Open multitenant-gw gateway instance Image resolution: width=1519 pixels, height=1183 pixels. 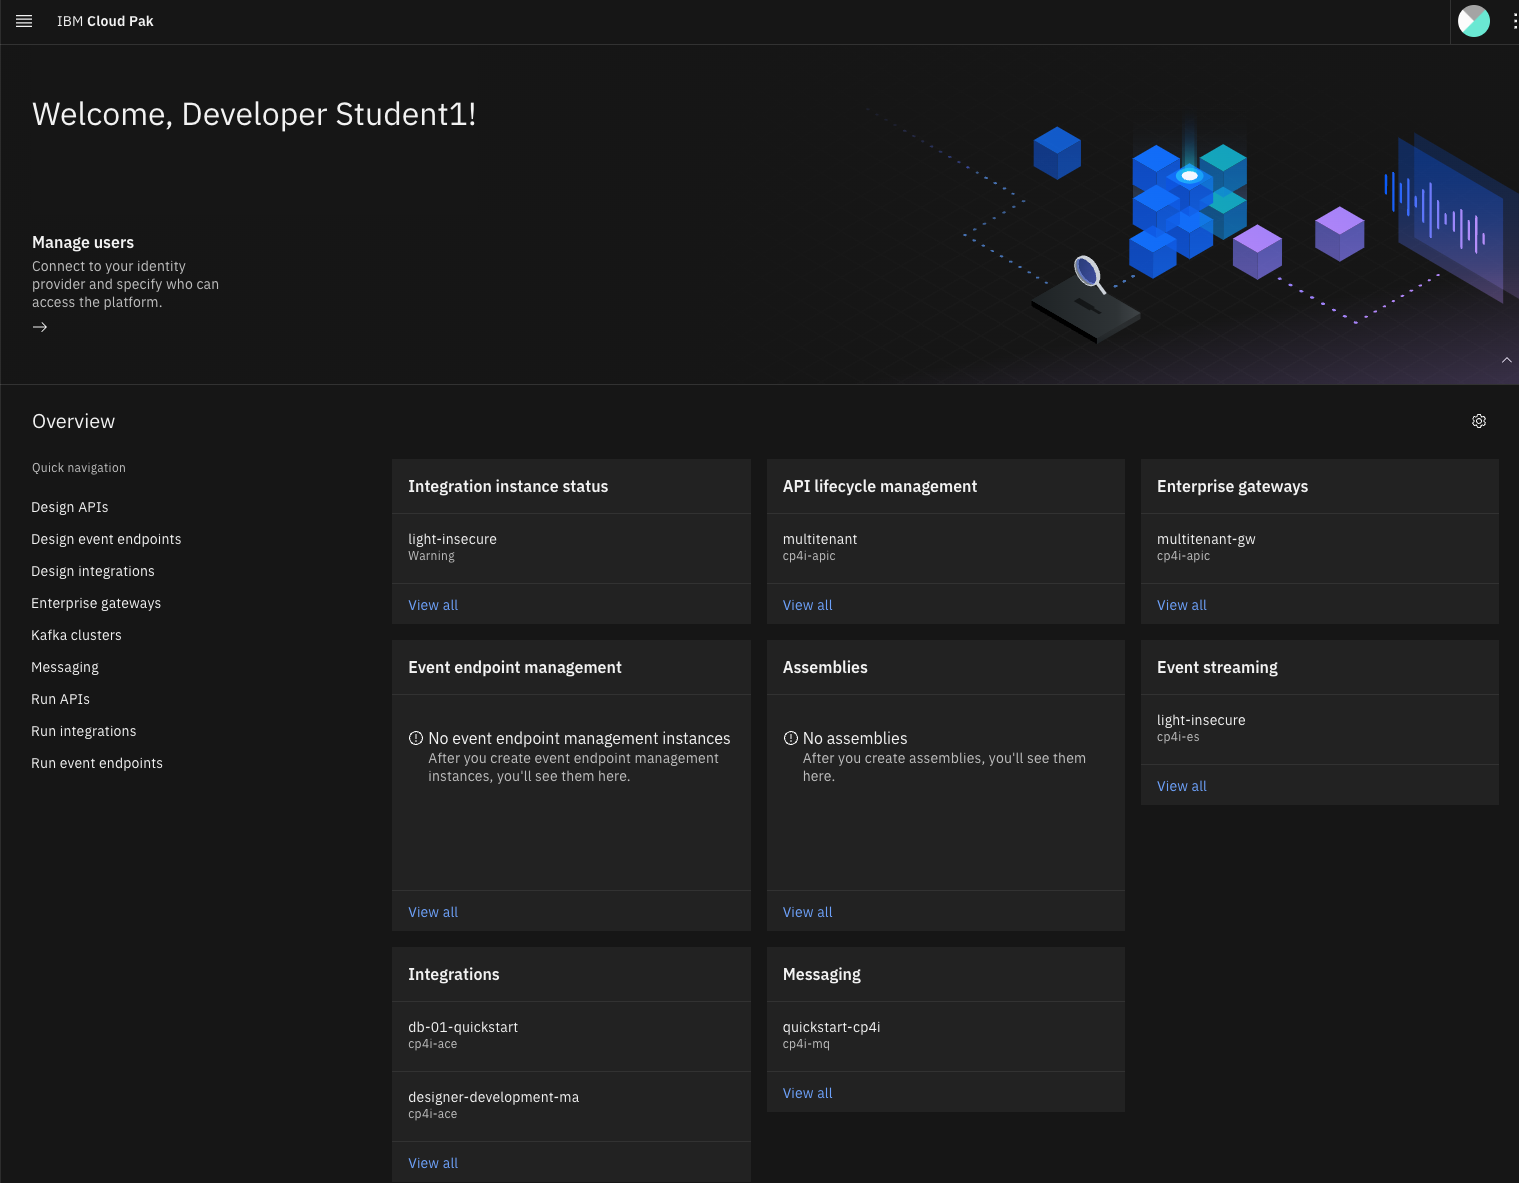[x=1319, y=548]
